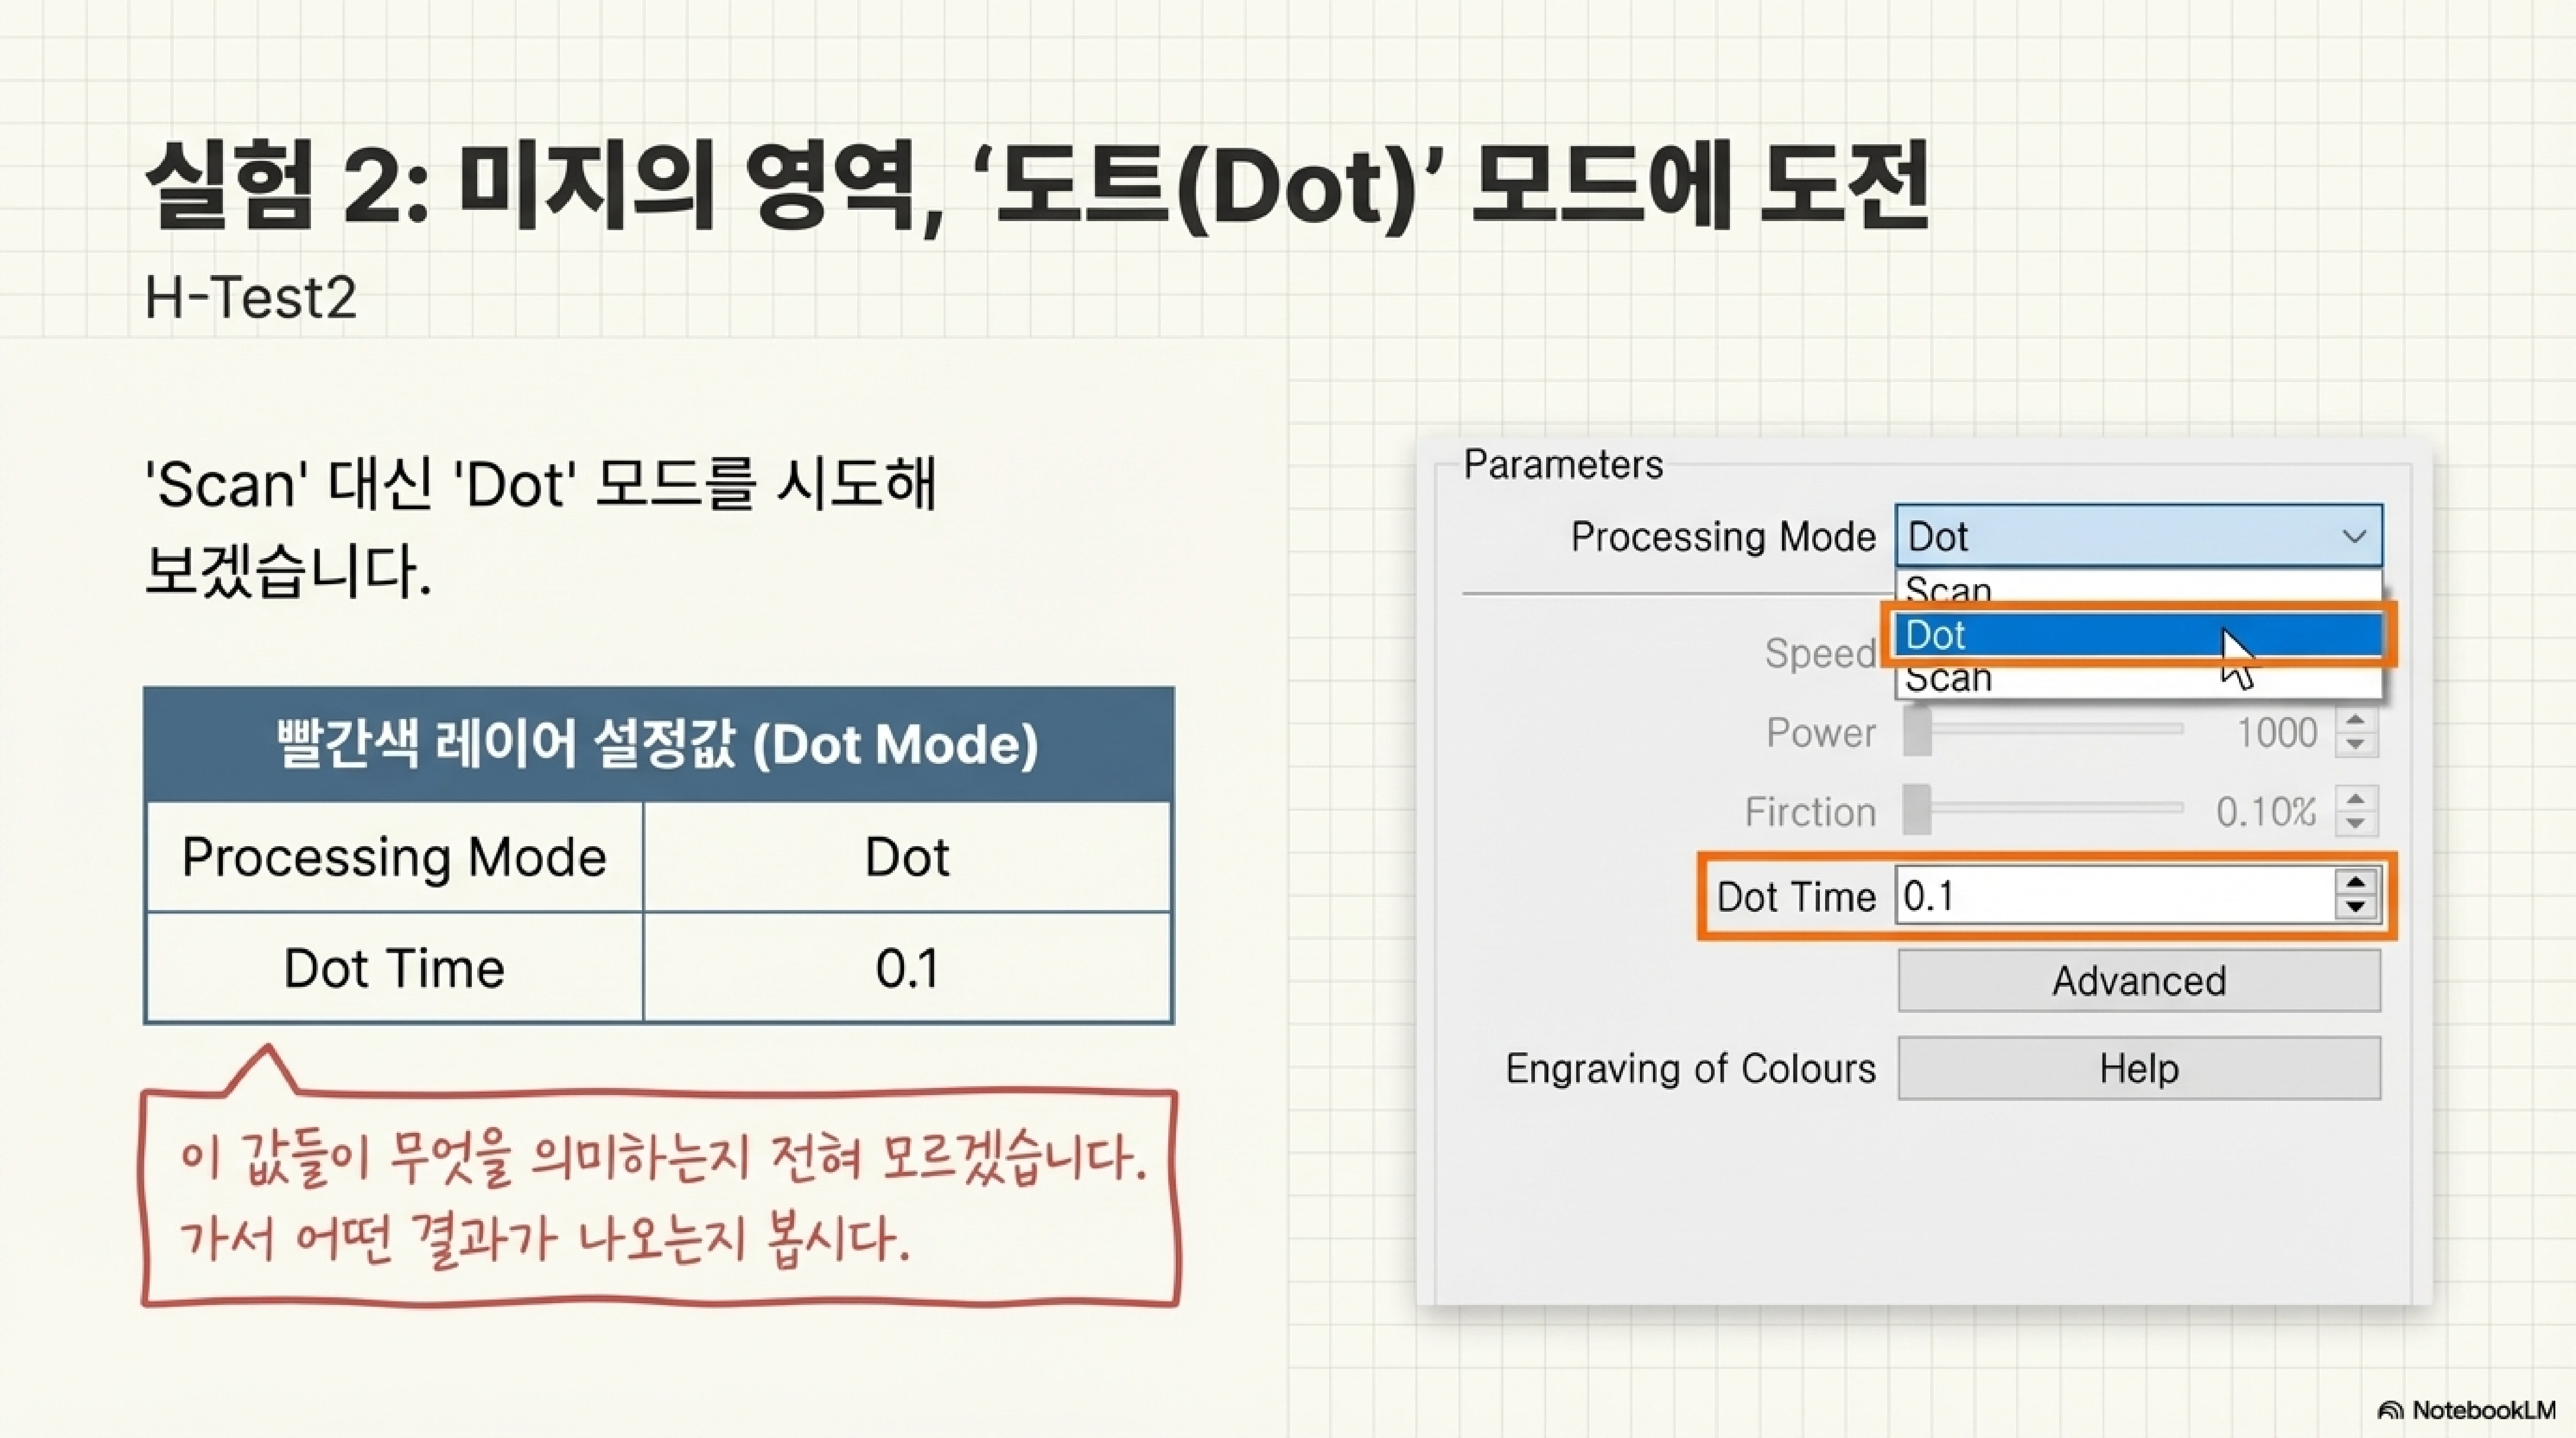Increase Dot Time with up arrow
The width and height of the screenshot is (2576, 1438).
2356,883
